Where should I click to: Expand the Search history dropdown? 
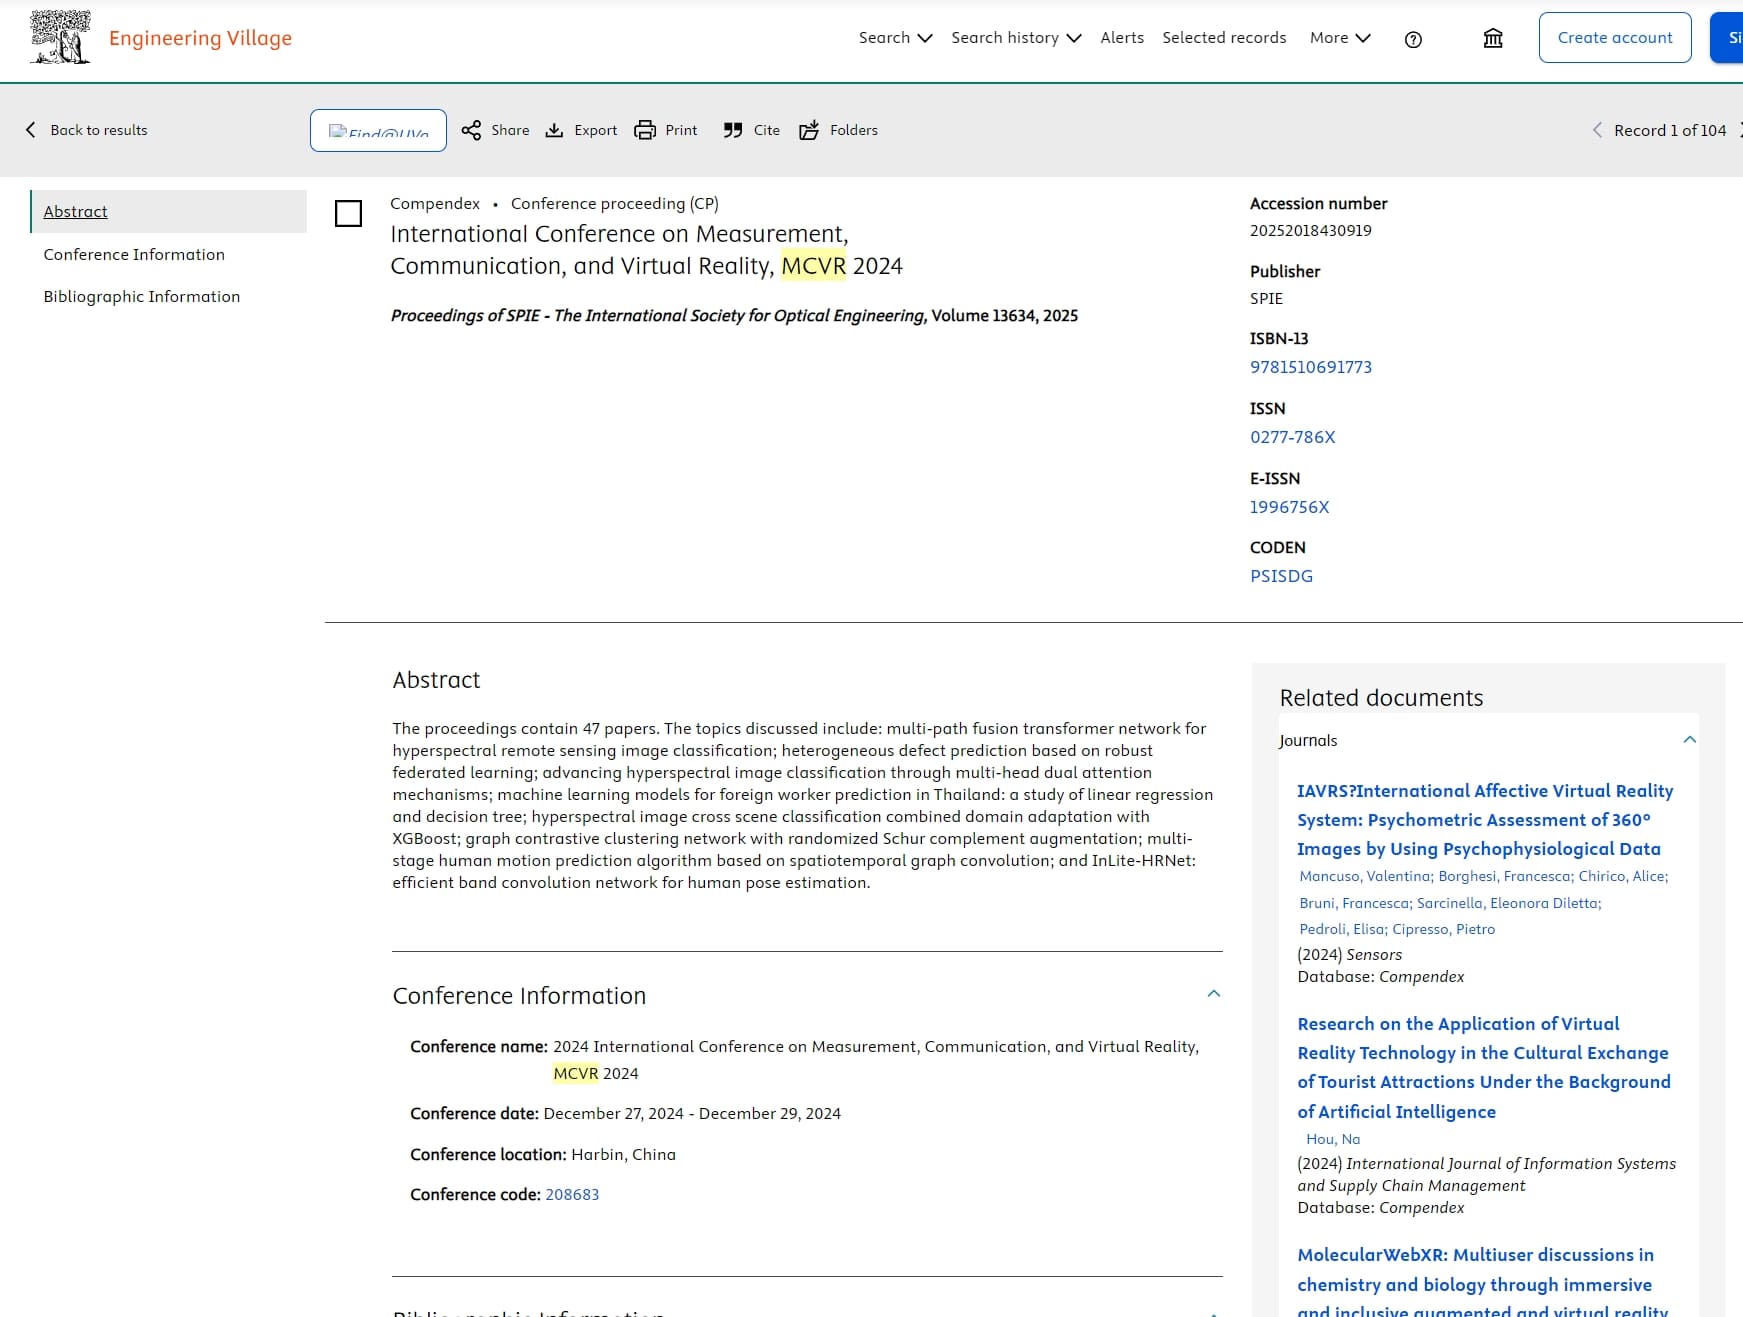click(x=1016, y=38)
